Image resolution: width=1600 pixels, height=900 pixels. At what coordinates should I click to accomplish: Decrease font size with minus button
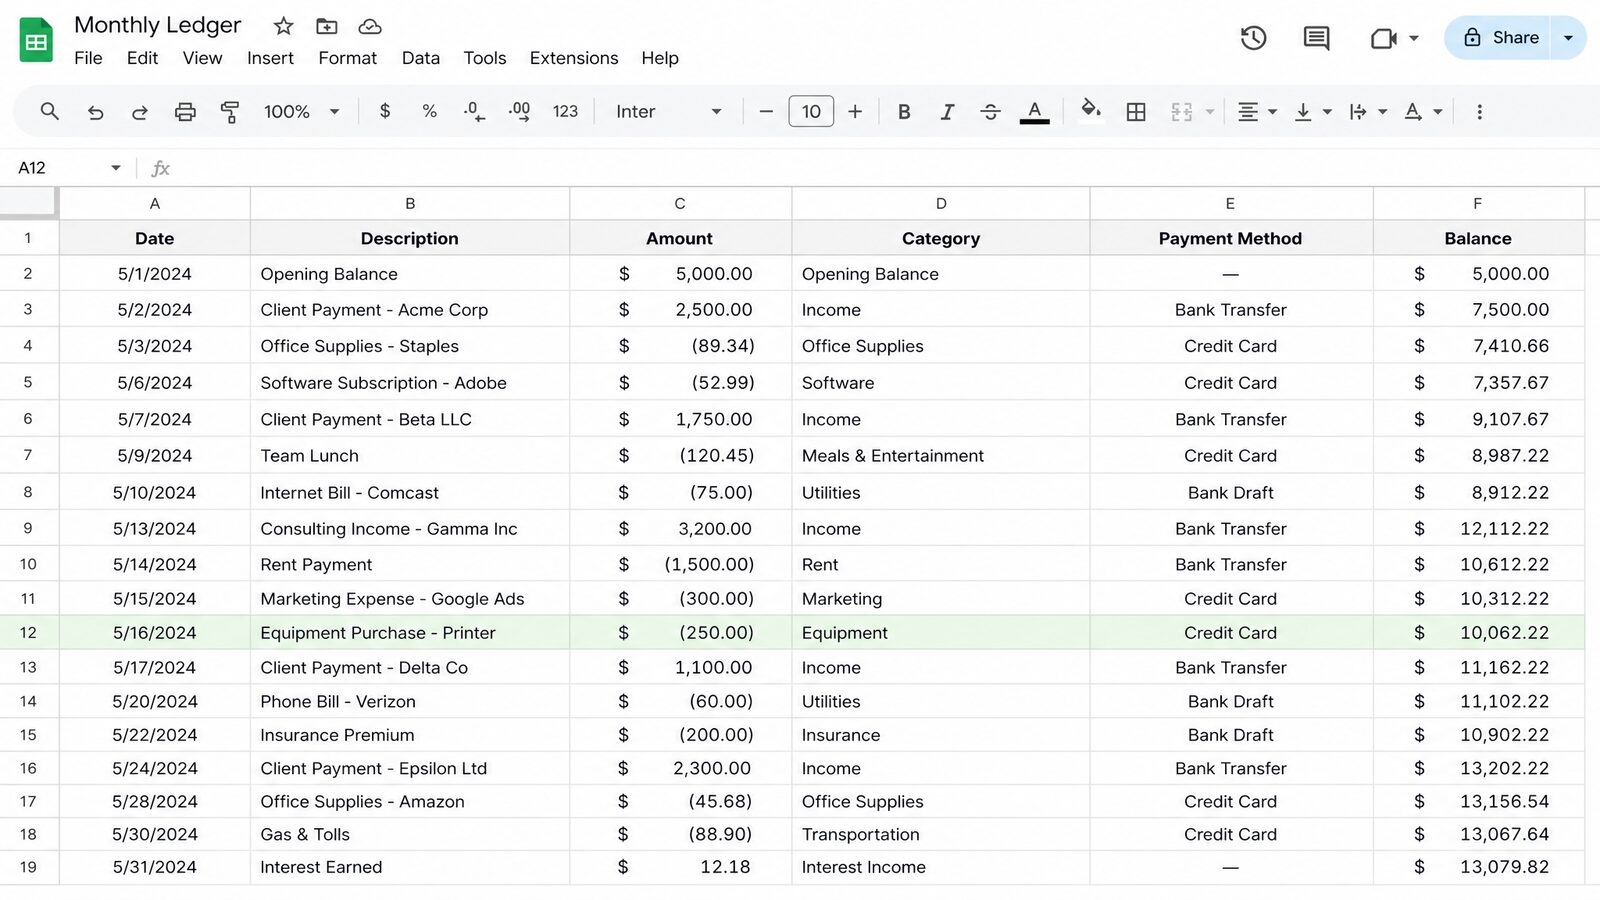tap(766, 111)
